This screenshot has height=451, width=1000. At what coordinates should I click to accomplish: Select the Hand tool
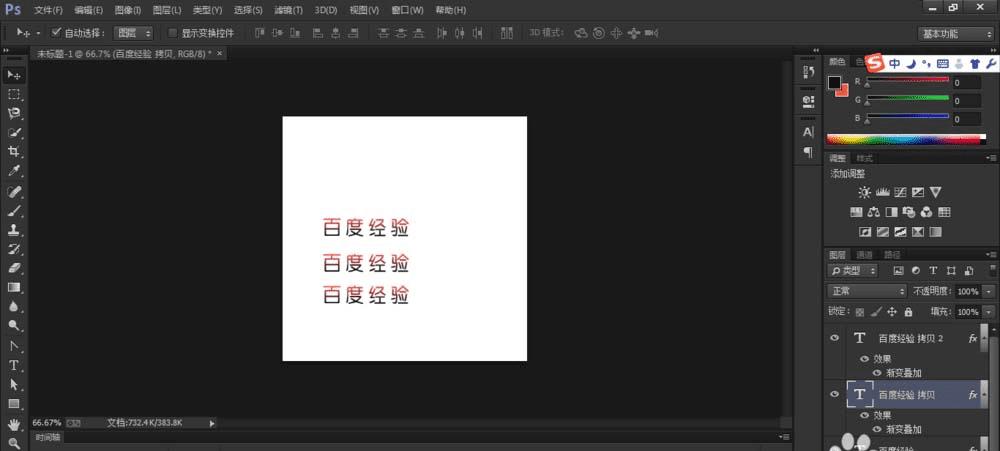point(14,424)
